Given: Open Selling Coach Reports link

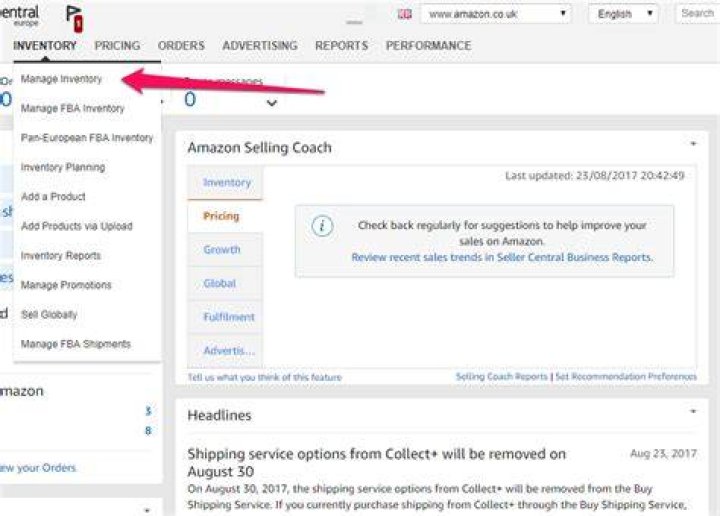Looking at the screenshot, I should coord(501,377).
